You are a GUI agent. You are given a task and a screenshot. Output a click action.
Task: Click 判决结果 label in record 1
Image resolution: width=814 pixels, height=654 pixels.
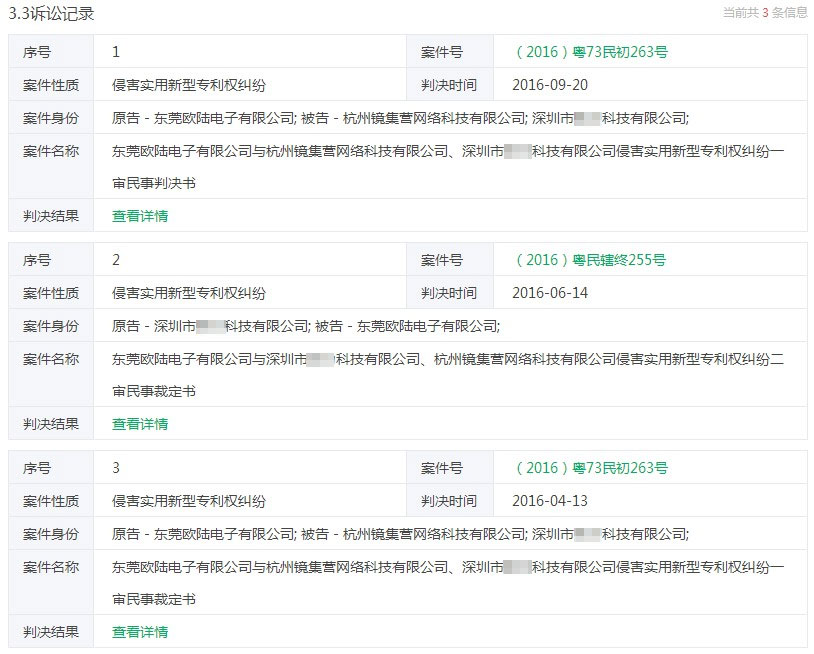click(x=51, y=216)
